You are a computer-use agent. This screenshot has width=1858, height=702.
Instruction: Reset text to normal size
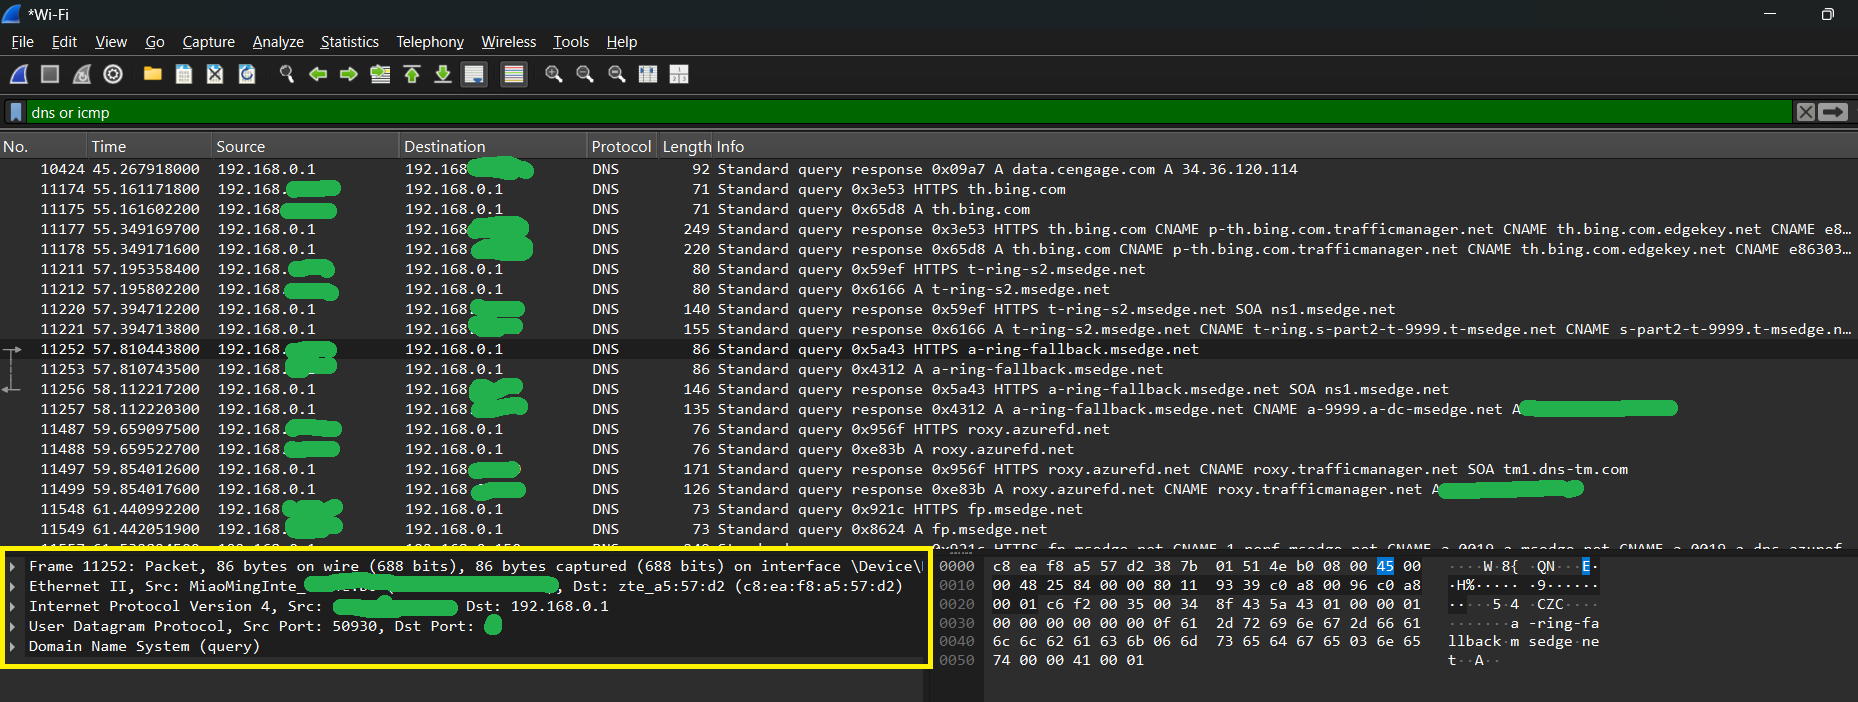(x=617, y=74)
